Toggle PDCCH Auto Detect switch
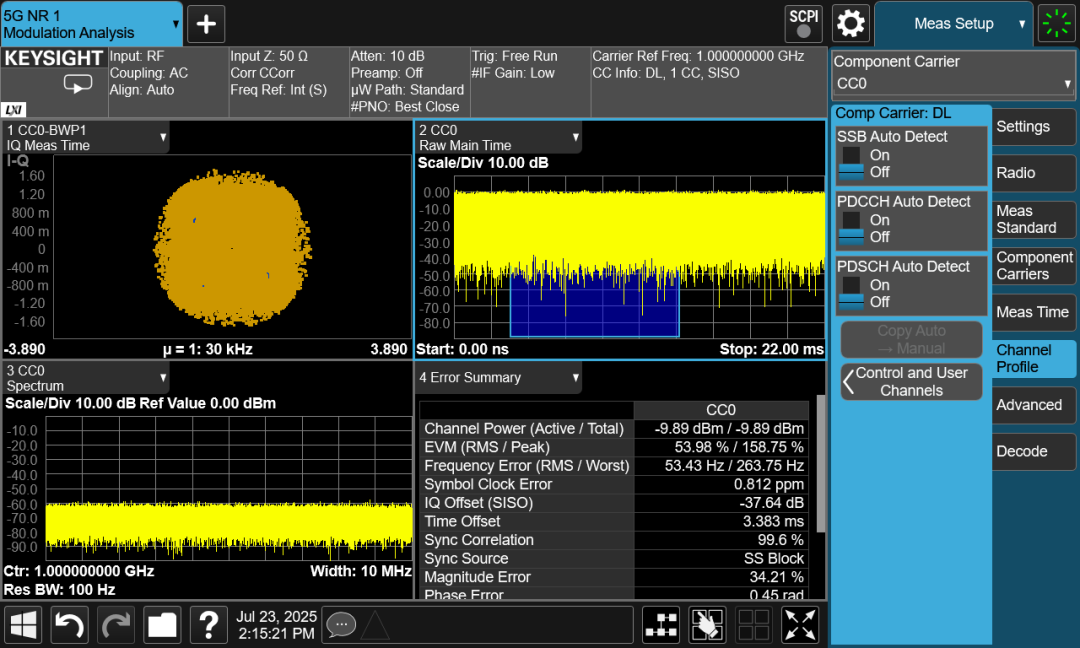Screen dimensions: 1080x648 851,229
